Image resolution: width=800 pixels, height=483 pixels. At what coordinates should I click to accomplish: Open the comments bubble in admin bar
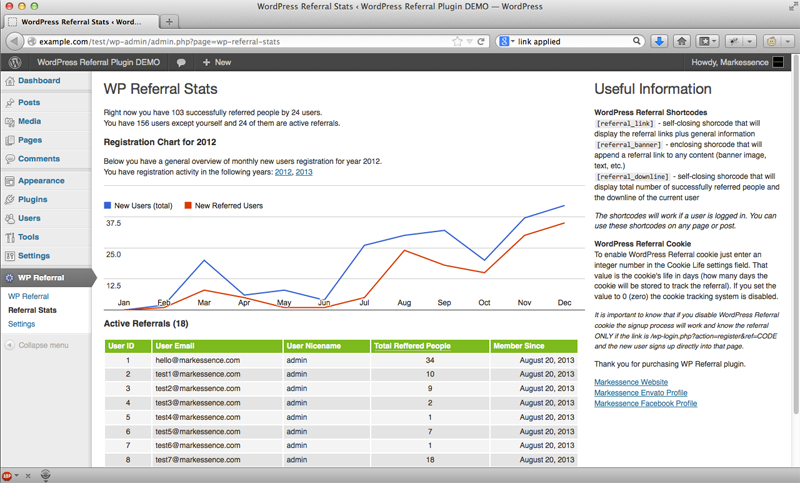(181, 62)
